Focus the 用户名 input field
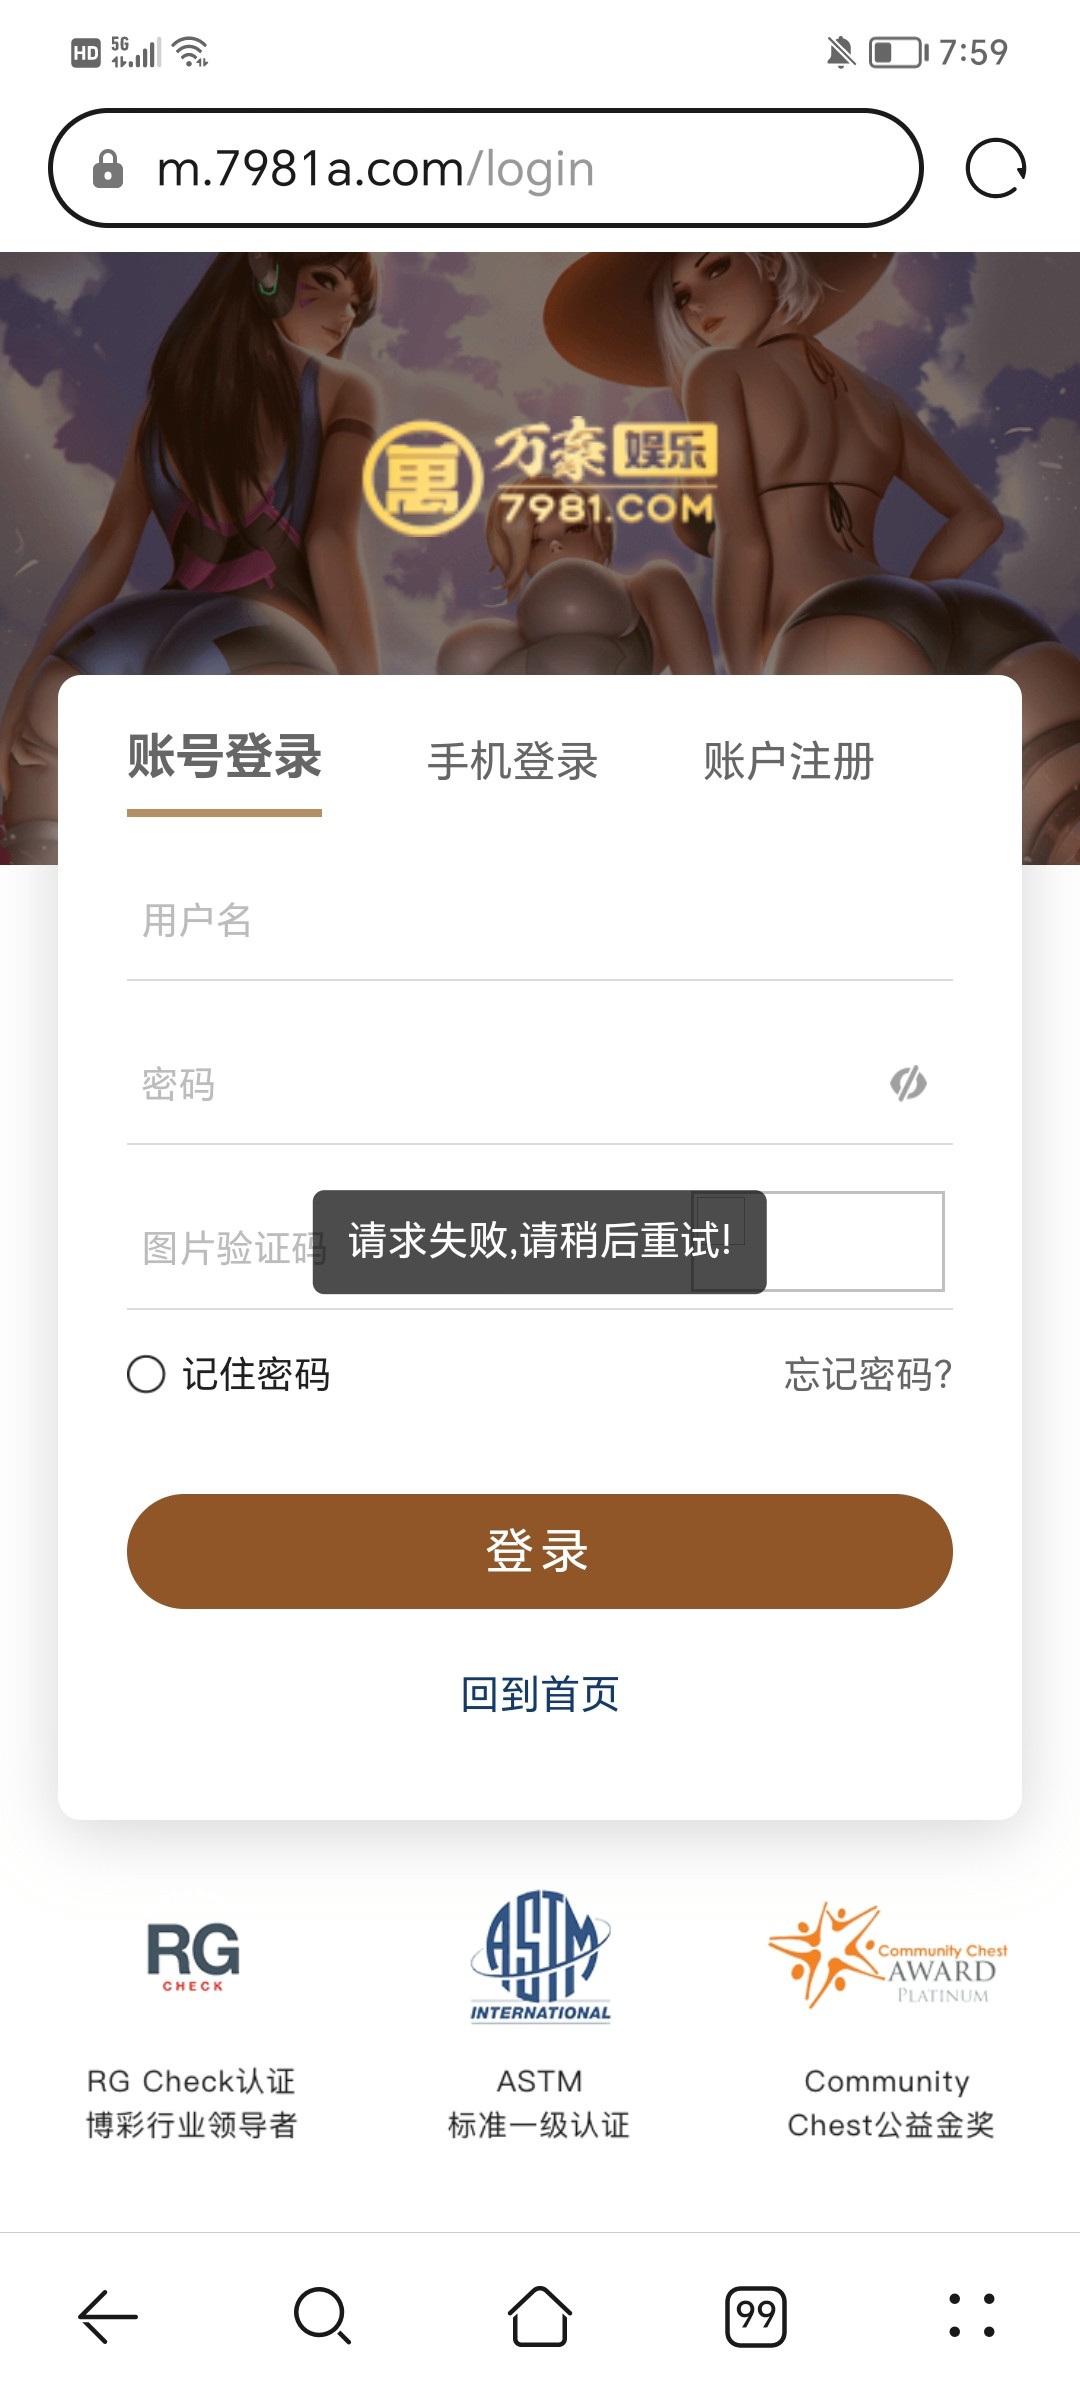This screenshot has height=2400, width=1080. [x=540, y=920]
